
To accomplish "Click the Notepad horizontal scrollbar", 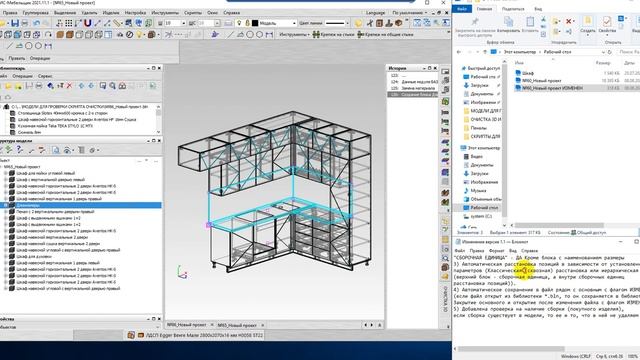I will point(511,349).
